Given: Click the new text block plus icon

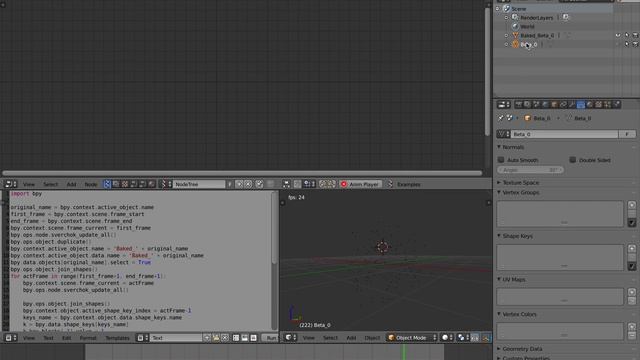Looking at the screenshot, I should click(207, 338).
